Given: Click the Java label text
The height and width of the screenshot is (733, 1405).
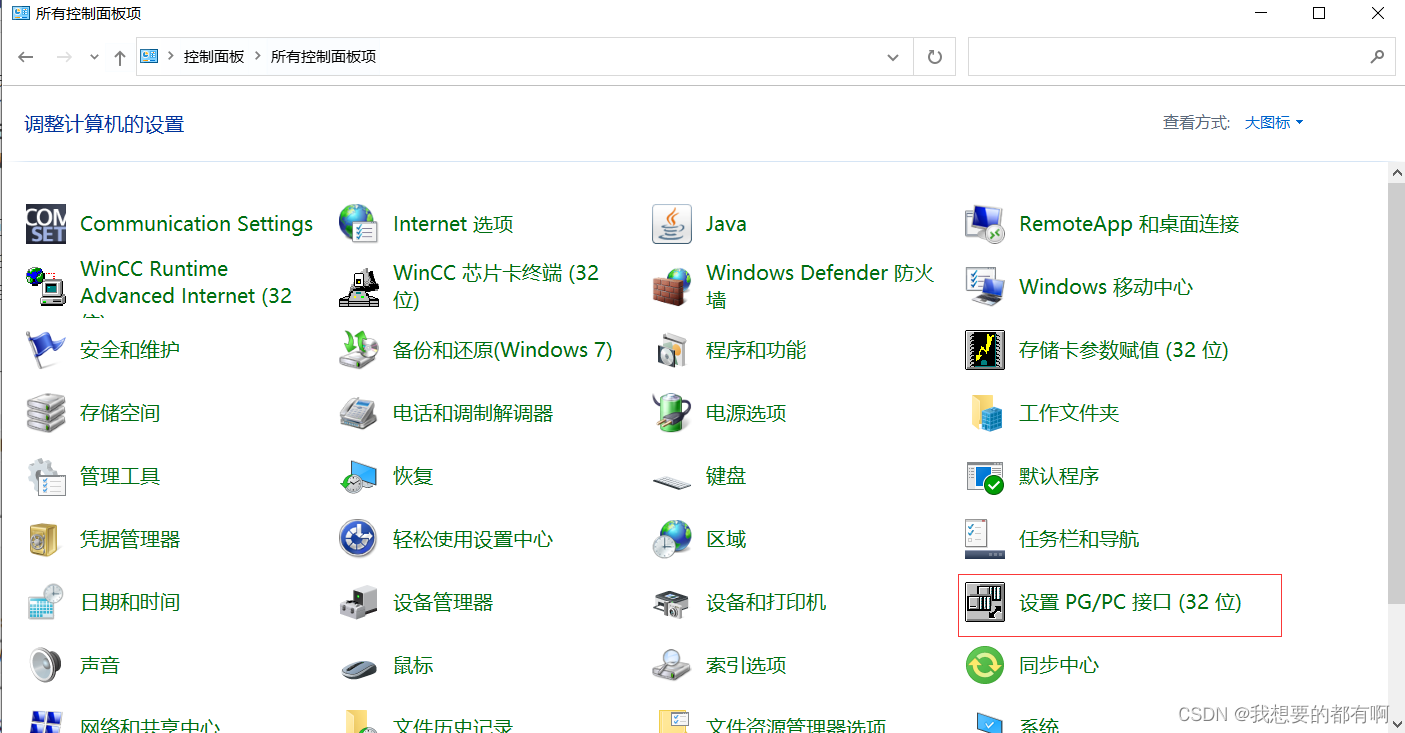Looking at the screenshot, I should (x=726, y=224).
